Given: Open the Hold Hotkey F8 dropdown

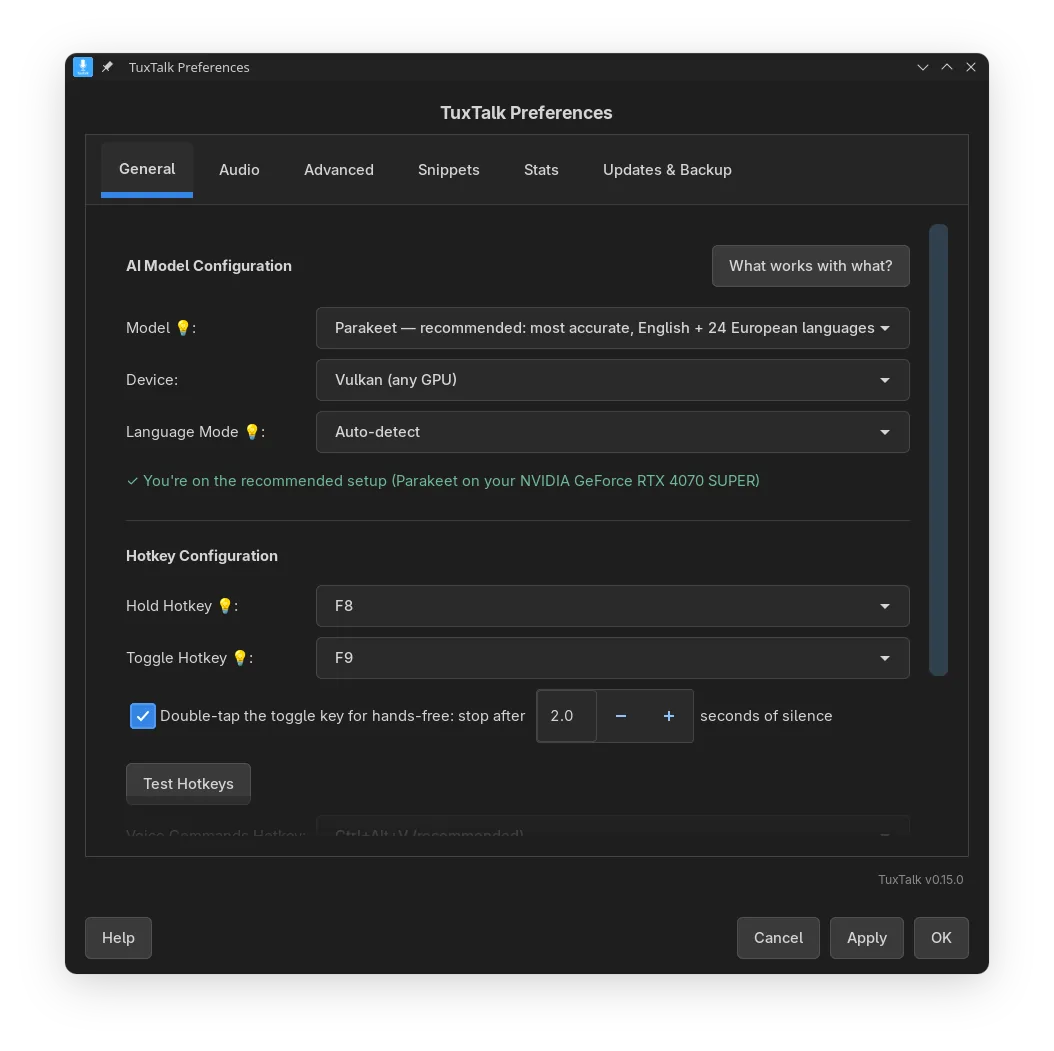Looking at the screenshot, I should click(612, 605).
